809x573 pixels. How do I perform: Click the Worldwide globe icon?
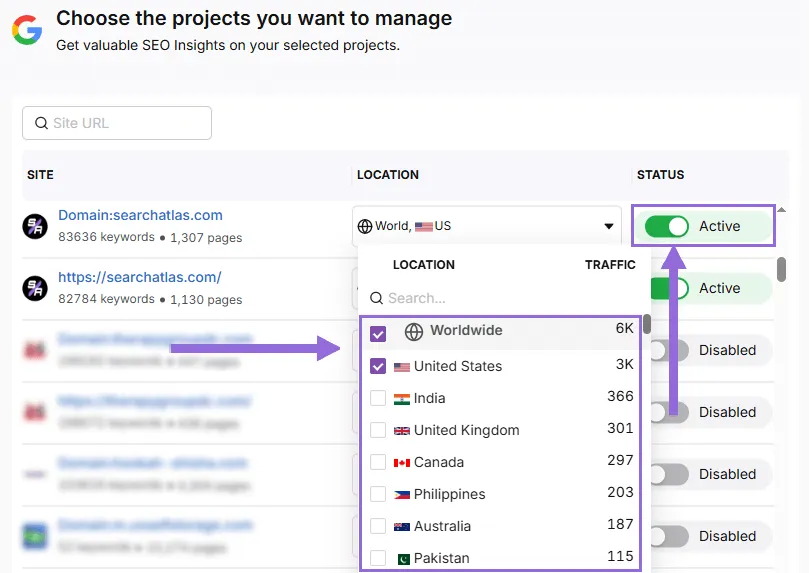[x=414, y=331]
